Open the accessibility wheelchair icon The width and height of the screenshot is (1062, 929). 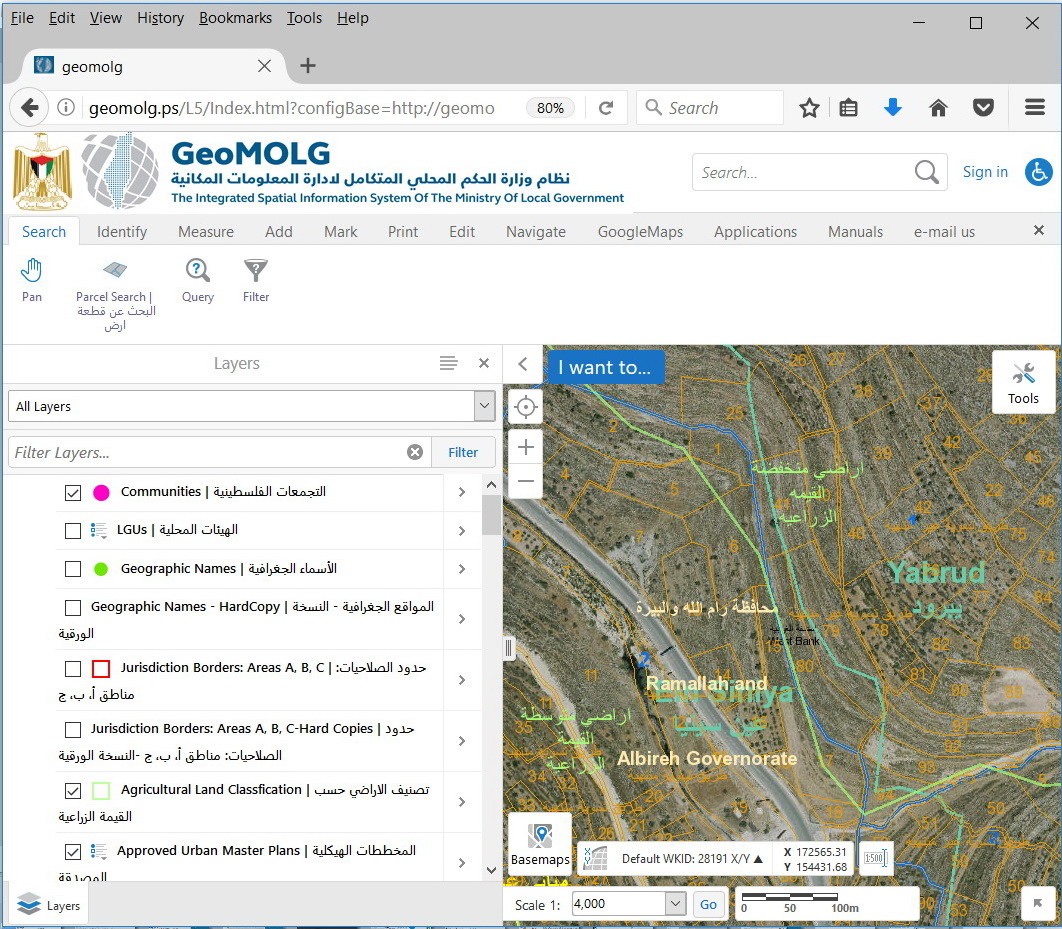pyautogui.click(x=1038, y=172)
